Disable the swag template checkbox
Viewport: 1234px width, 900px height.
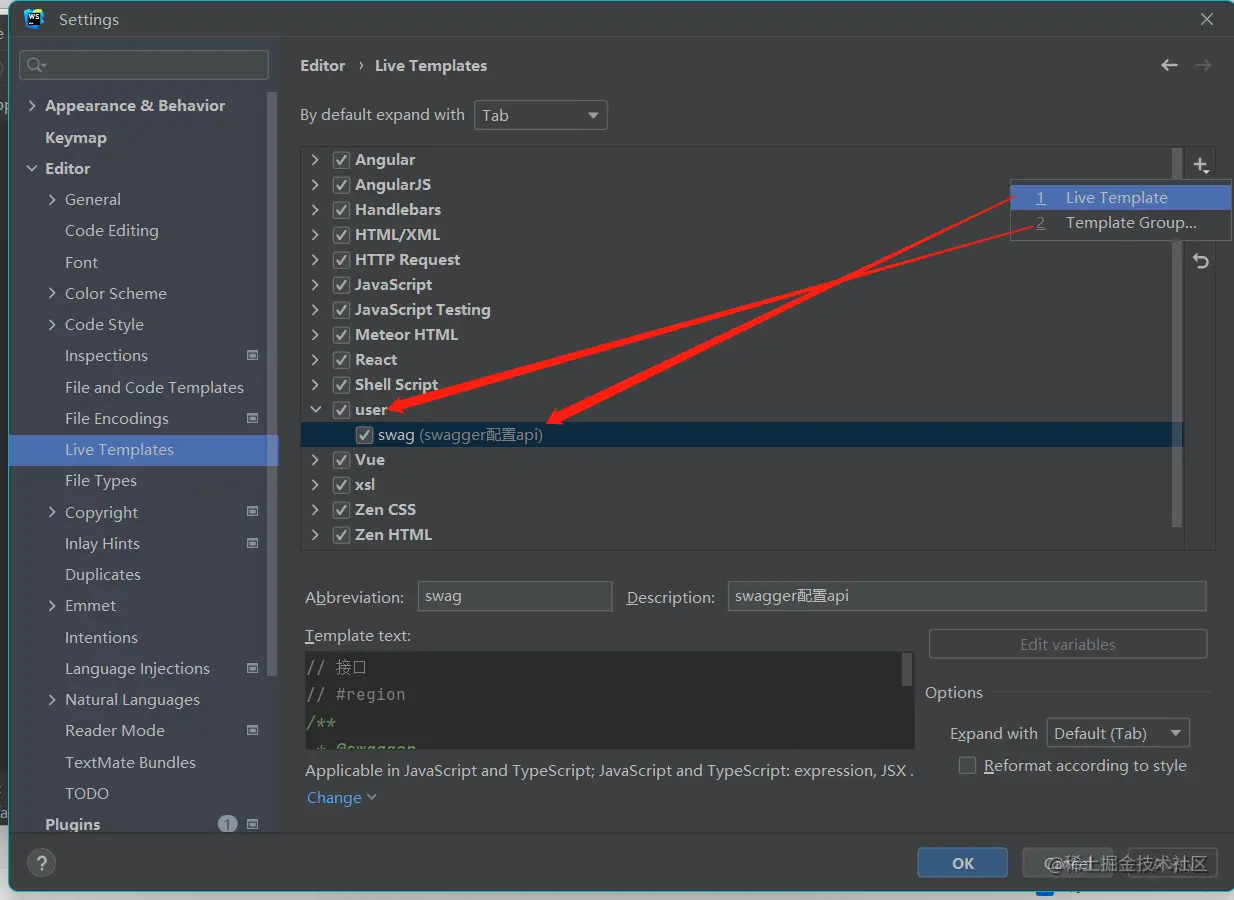pos(365,435)
